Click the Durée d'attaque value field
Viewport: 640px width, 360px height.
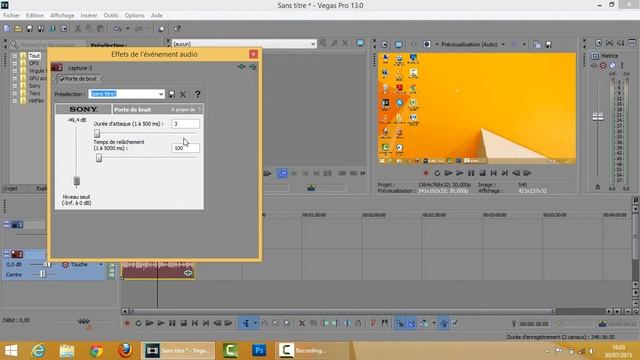[185, 124]
